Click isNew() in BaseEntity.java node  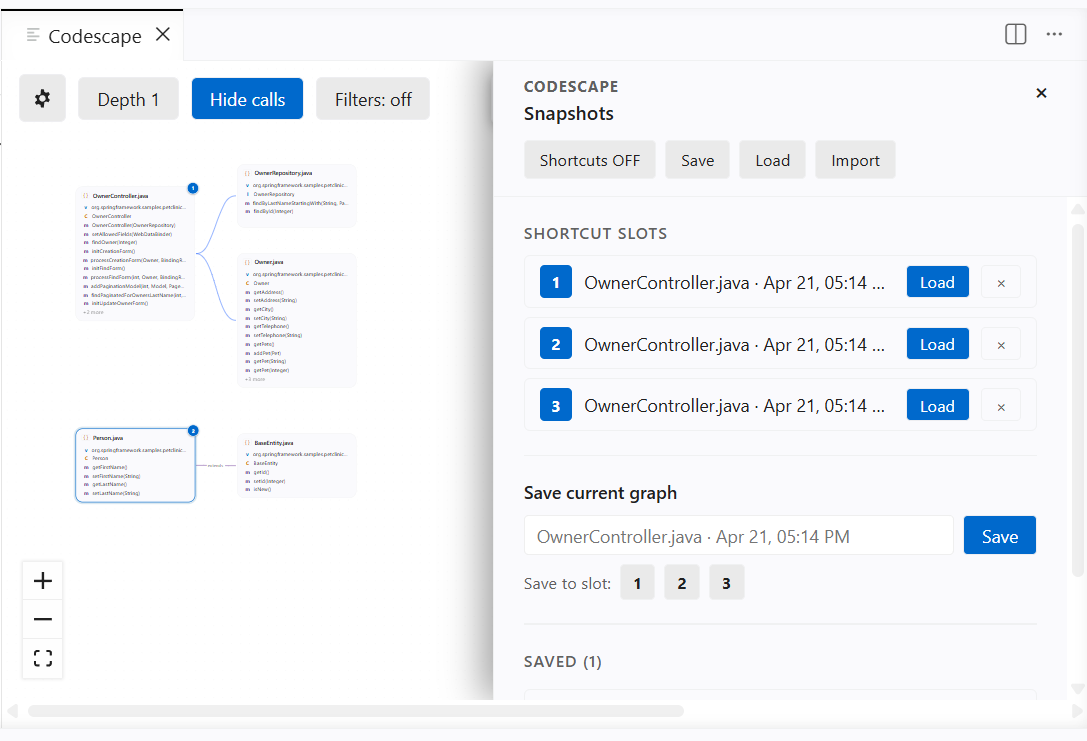(261, 489)
